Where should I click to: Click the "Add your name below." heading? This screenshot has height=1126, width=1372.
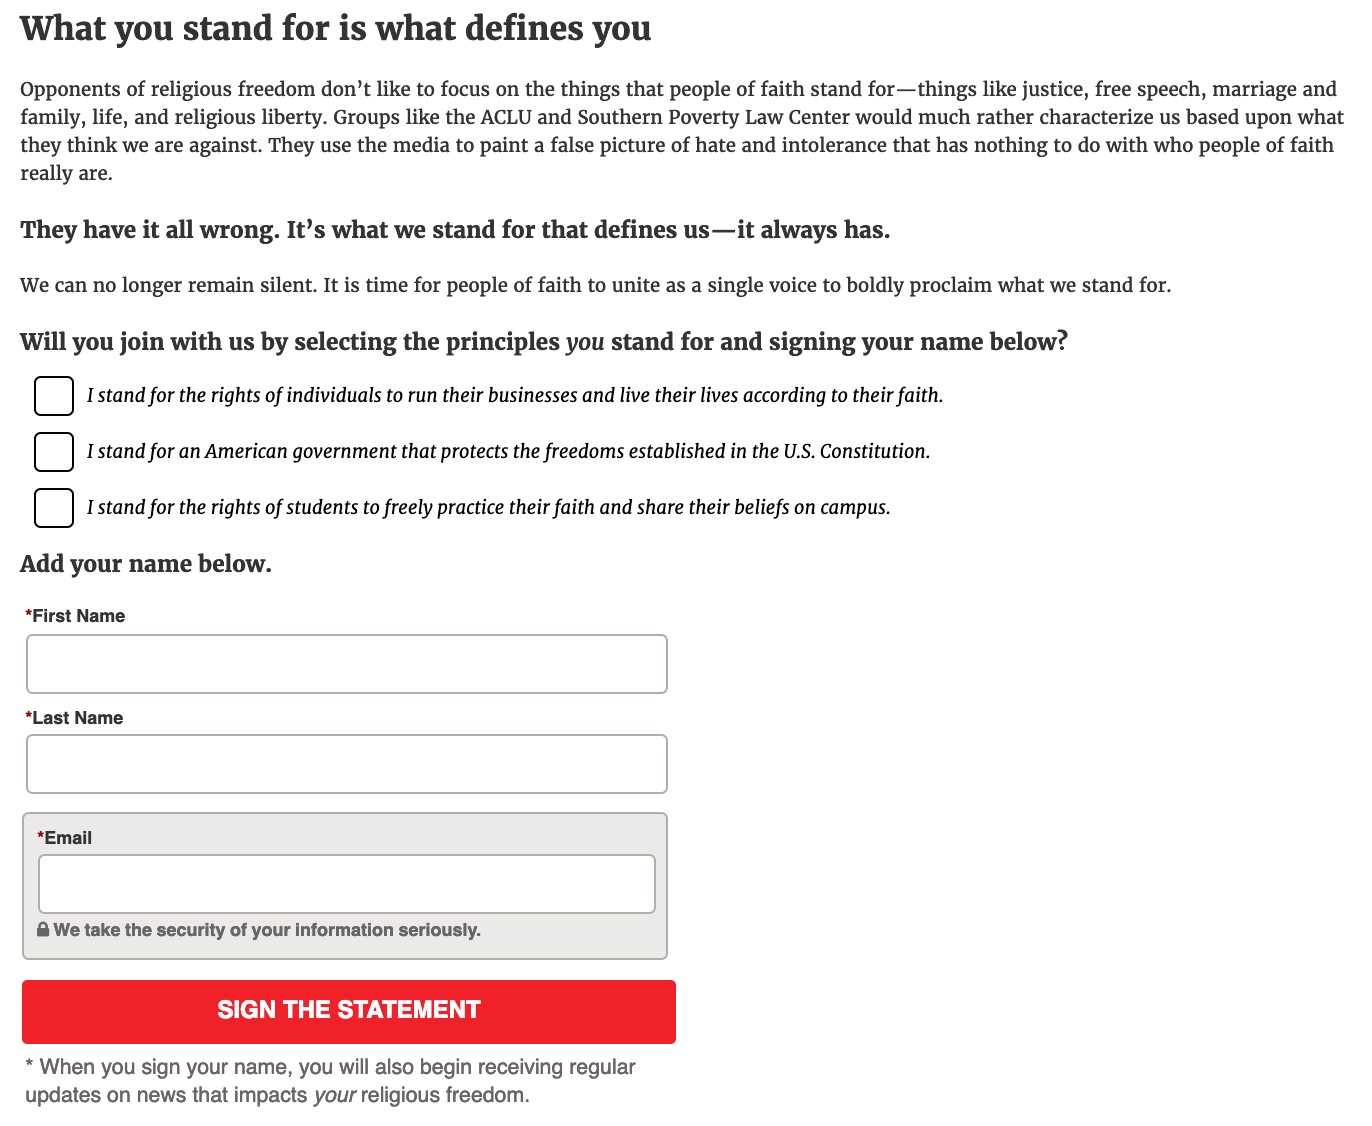click(x=146, y=564)
